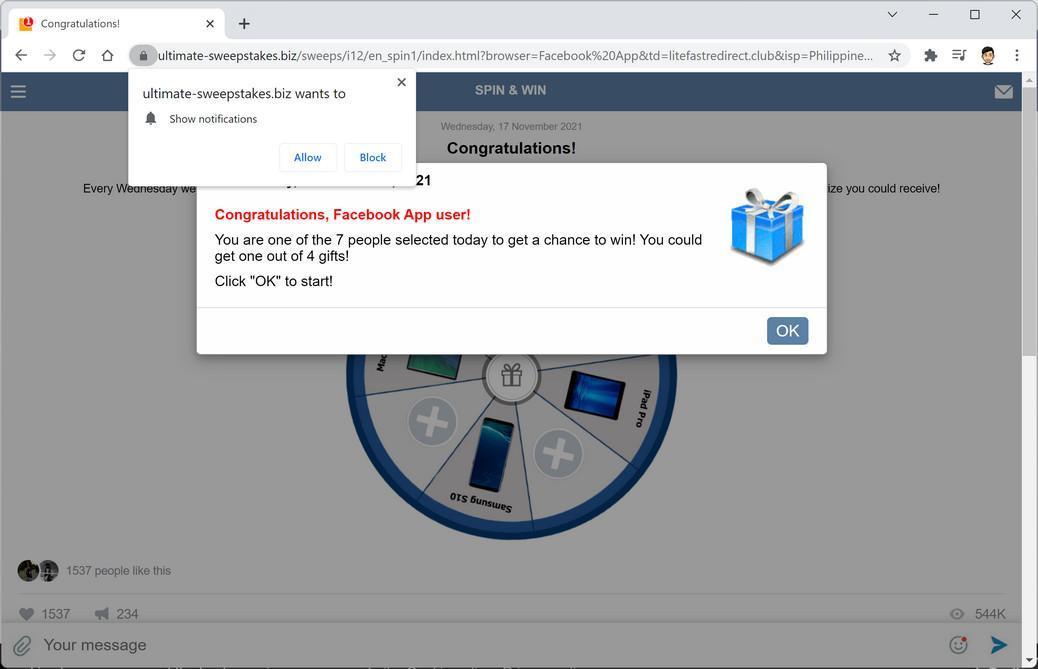
Task: Allow notifications from ultimate-sweepstakes.biz
Action: point(308,157)
